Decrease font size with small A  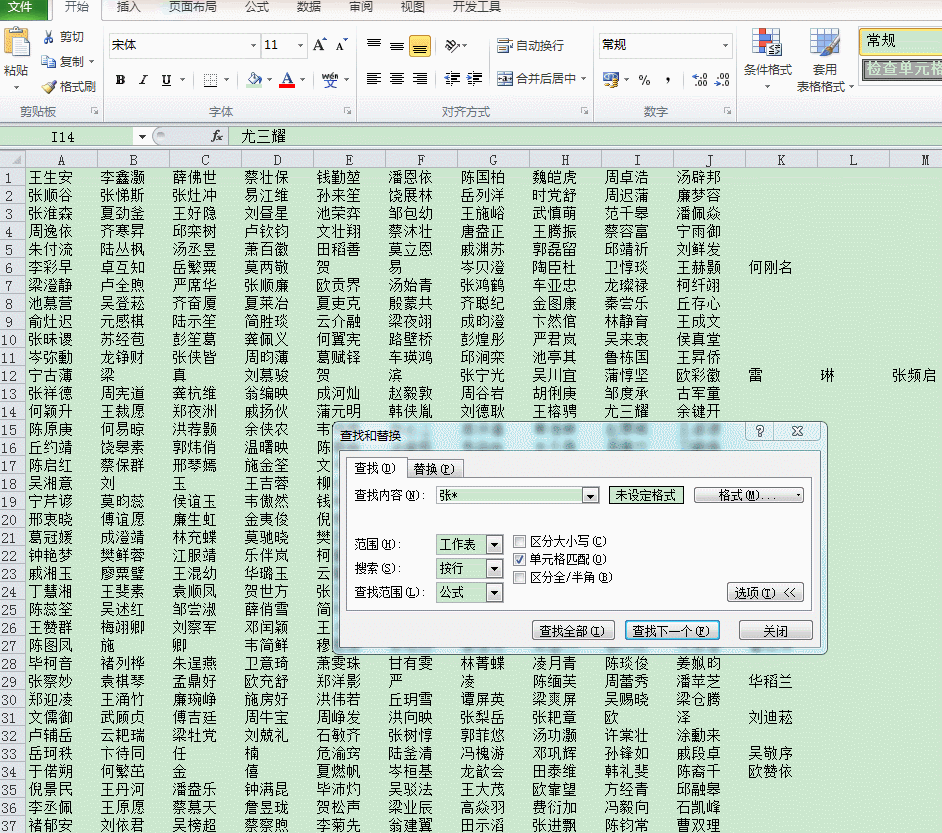[341, 45]
